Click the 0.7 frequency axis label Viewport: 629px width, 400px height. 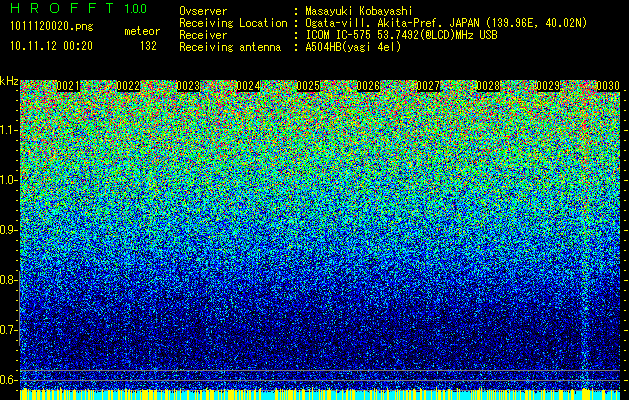(8, 330)
